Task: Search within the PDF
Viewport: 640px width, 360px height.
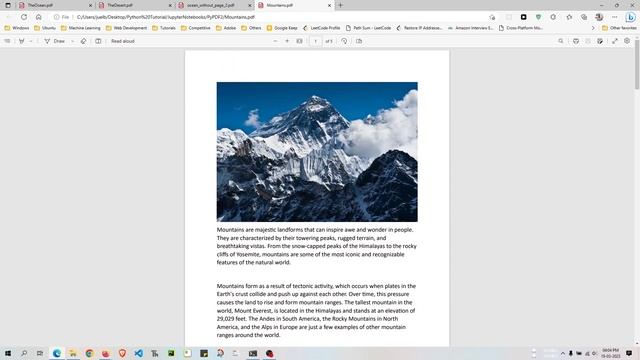Action: point(561,41)
